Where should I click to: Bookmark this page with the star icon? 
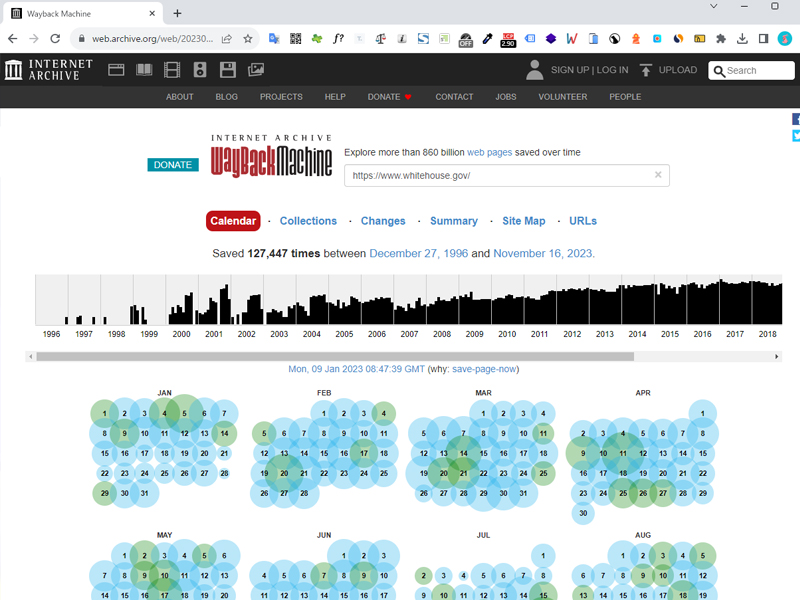tap(248, 39)
